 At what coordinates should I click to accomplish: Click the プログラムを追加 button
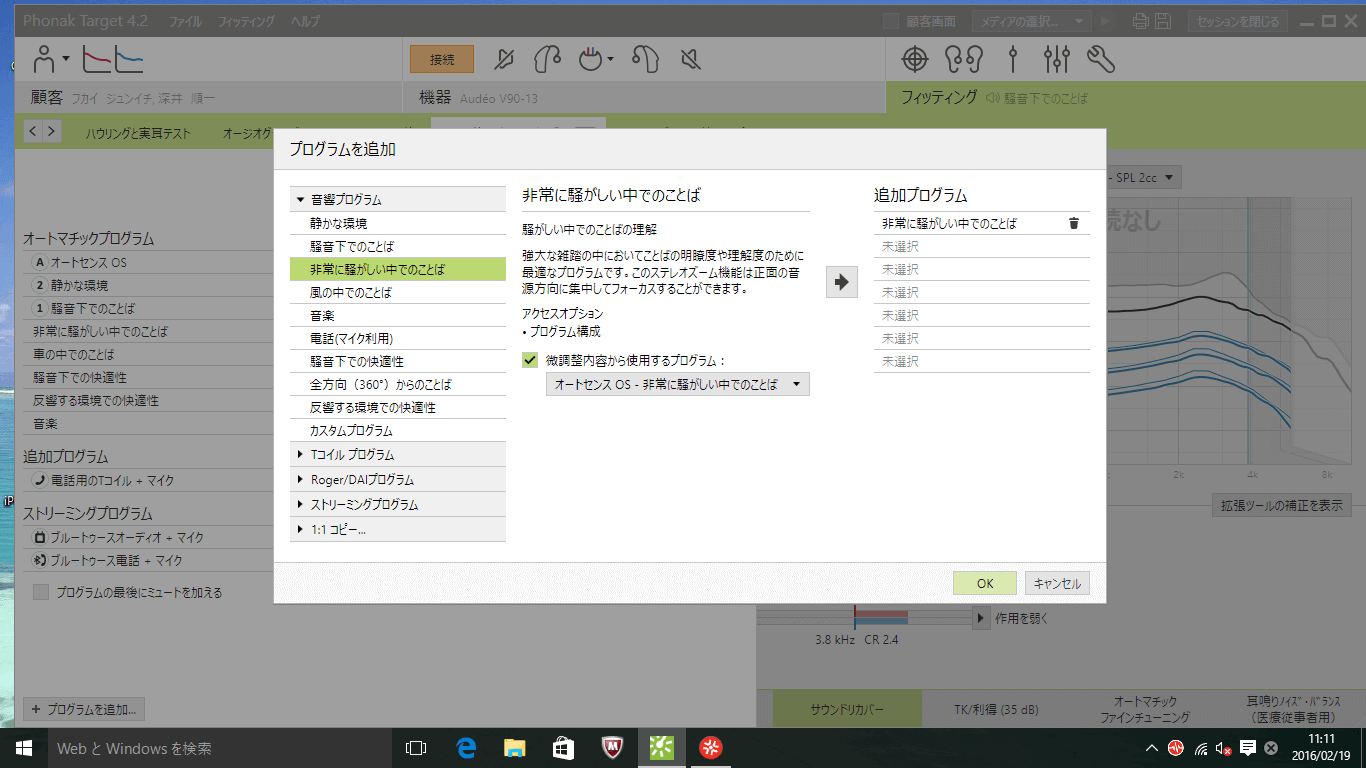(84, 709)
